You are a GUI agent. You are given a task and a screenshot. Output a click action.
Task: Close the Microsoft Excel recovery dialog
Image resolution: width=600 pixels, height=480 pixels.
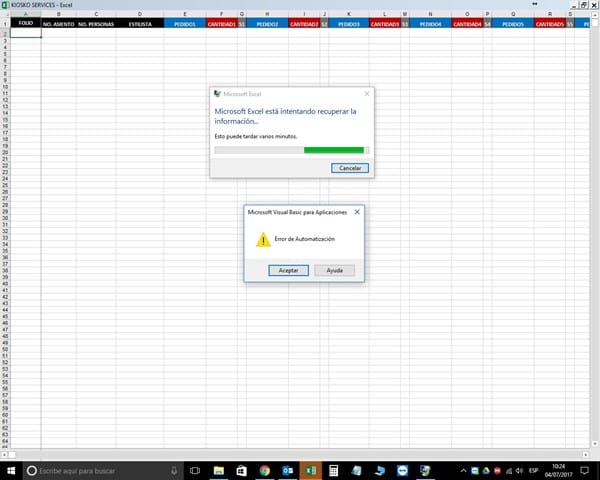point(367,94)
